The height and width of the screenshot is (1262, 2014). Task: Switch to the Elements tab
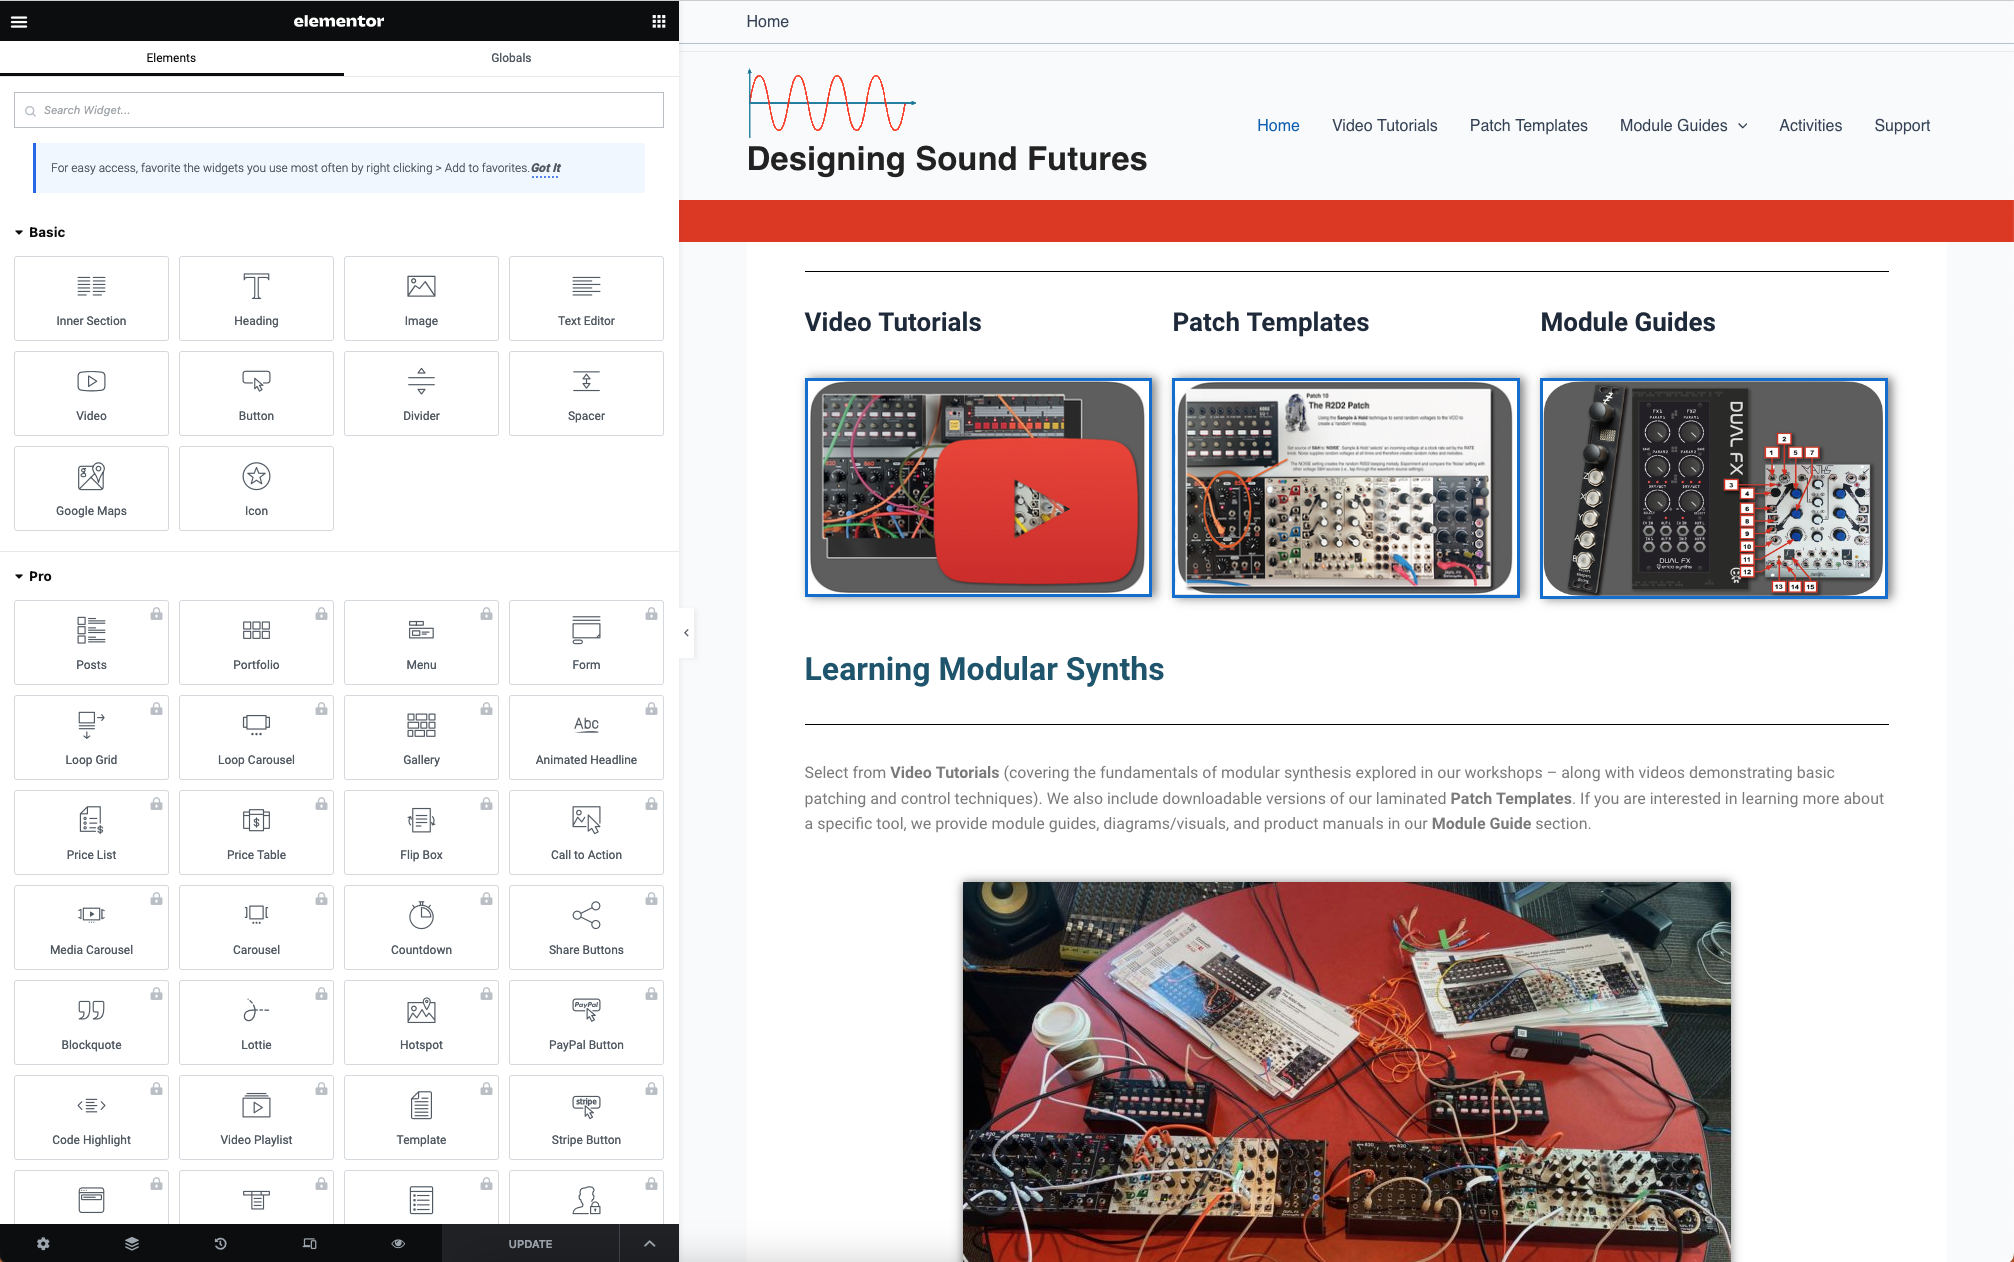pyautogui.click(x=171, y=58)
